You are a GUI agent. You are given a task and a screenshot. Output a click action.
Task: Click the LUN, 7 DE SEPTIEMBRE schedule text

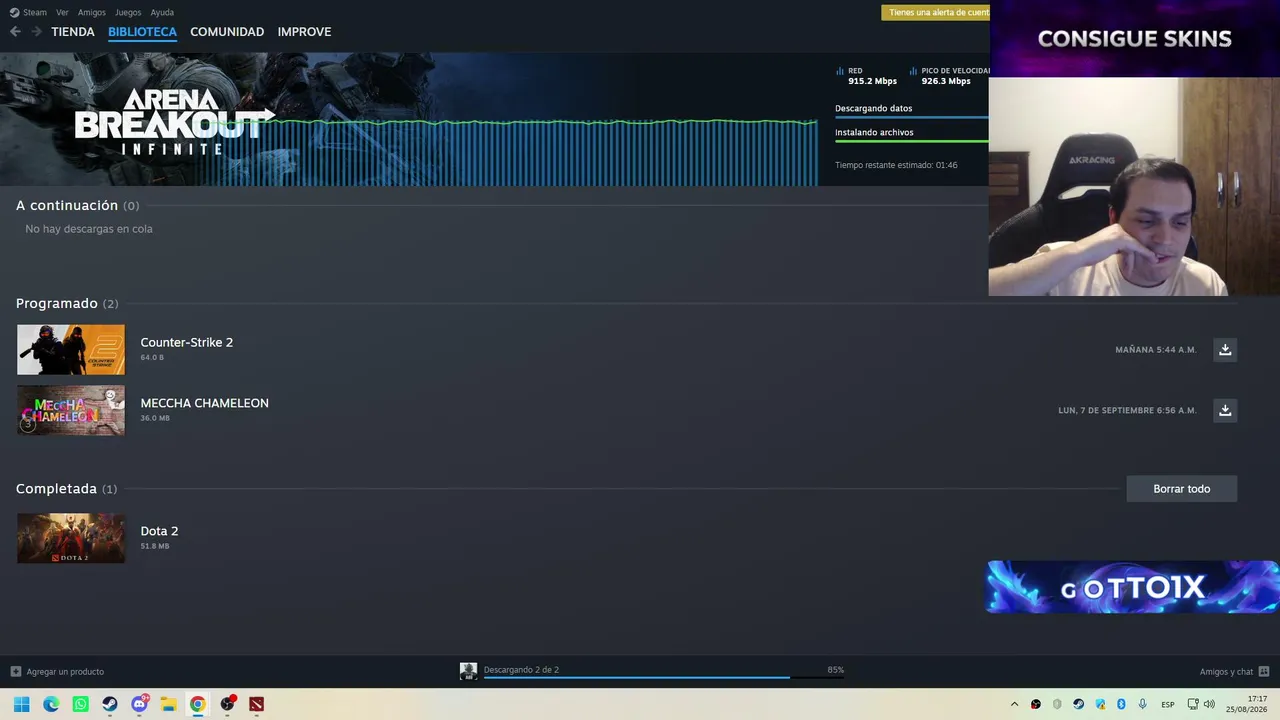[1127, 411]
